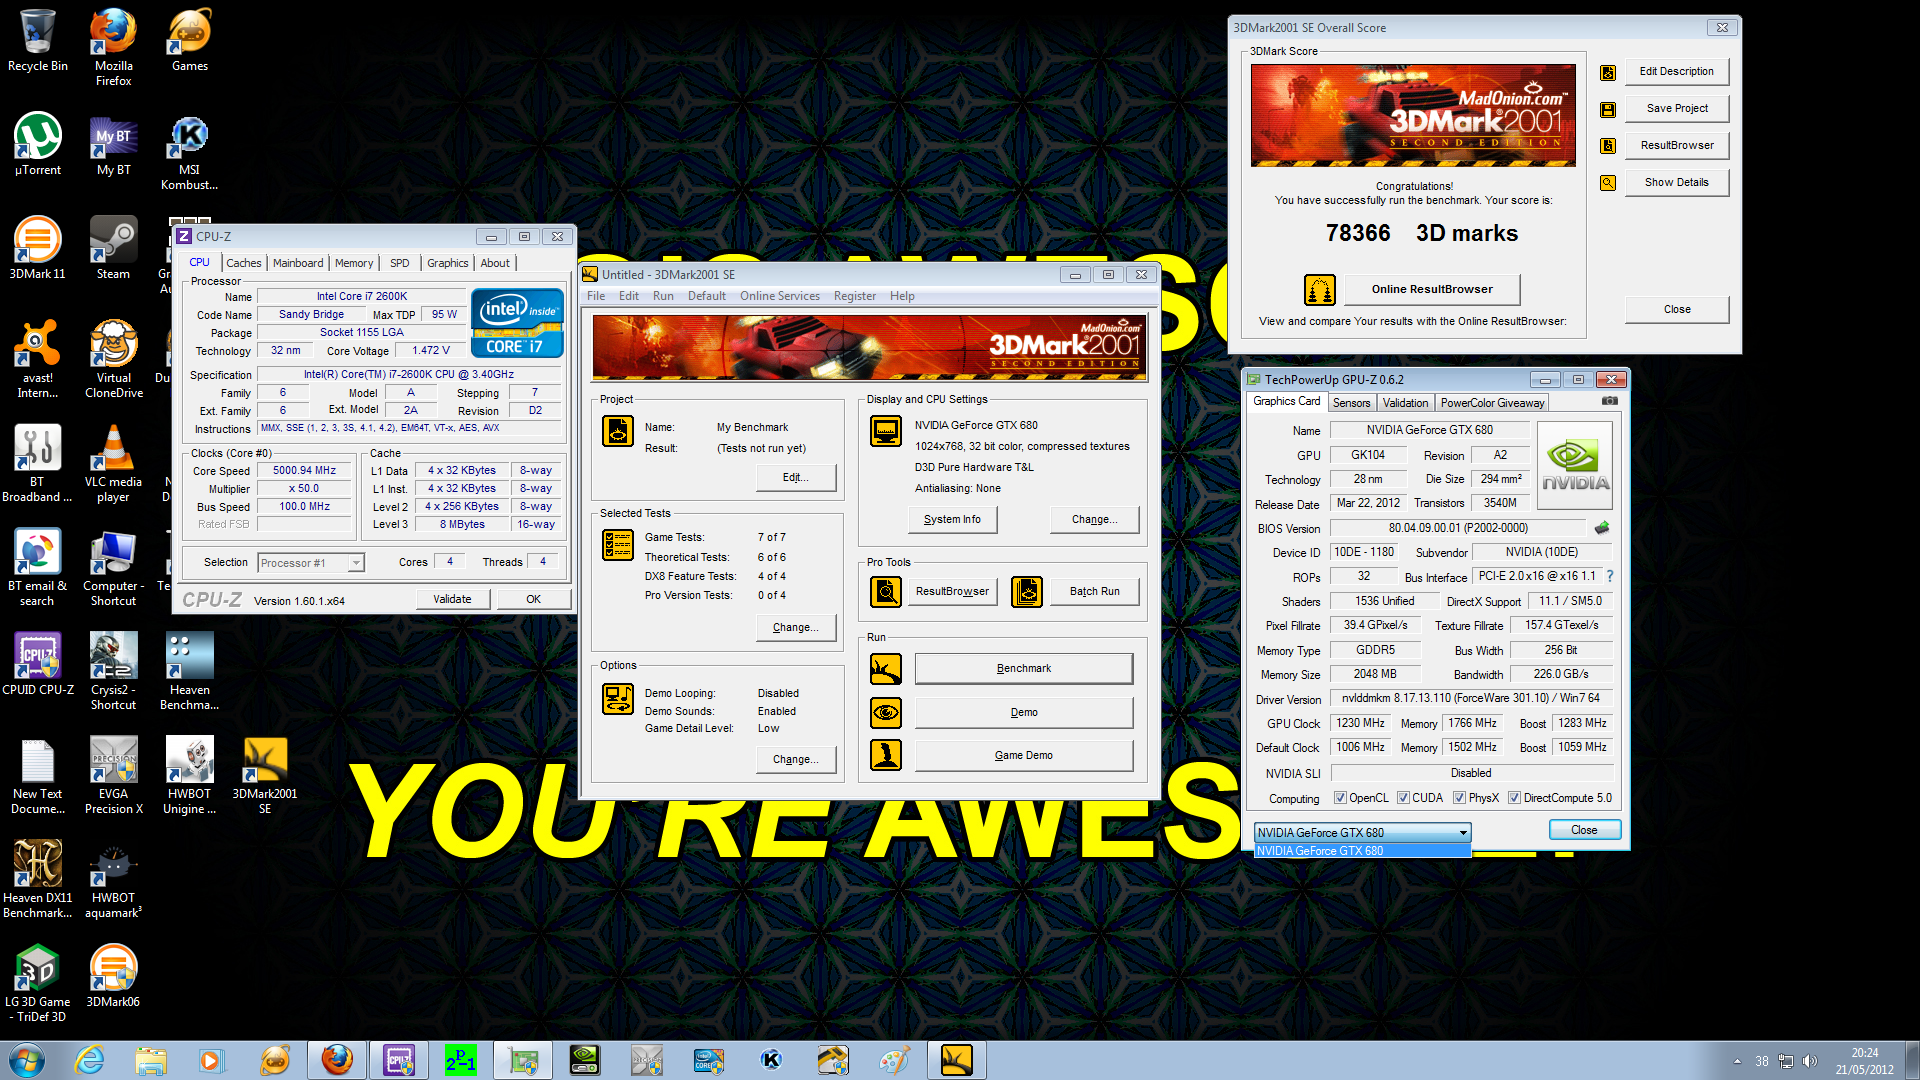Switch to the Validation tab in GPU-Z
1920x1080 pixels.
tap(1405, 403)
